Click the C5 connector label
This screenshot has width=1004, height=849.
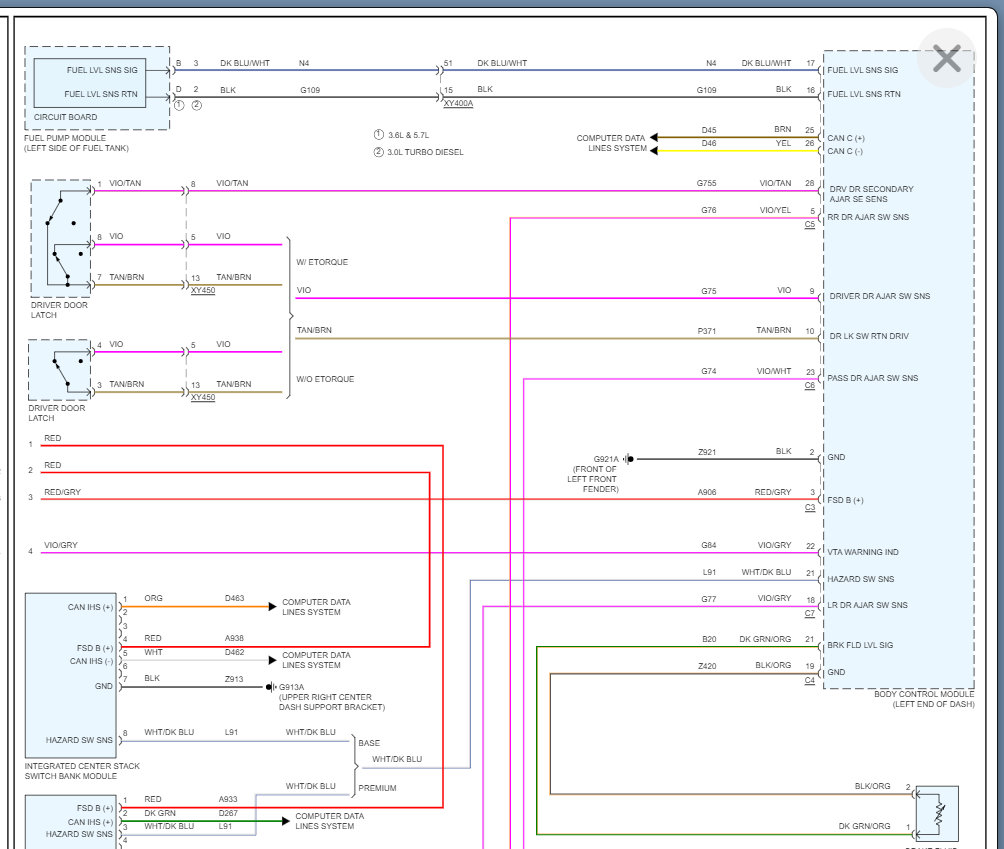tap(809, 225)
